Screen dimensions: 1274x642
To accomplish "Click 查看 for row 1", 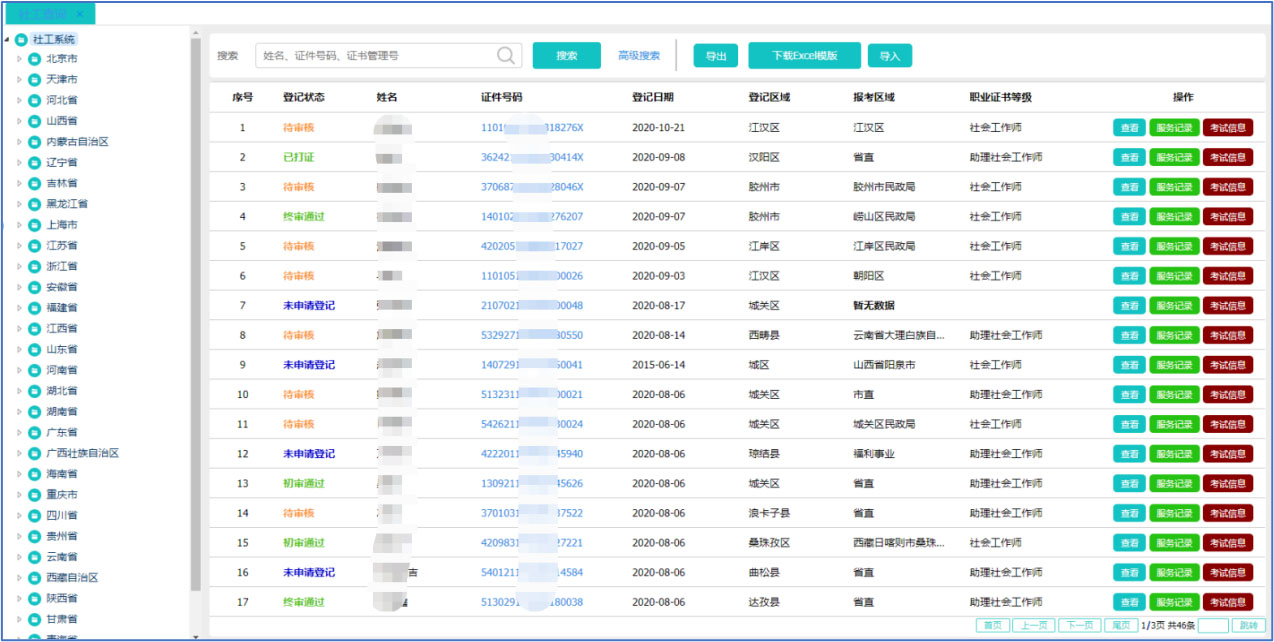I will coord(1130,128).
